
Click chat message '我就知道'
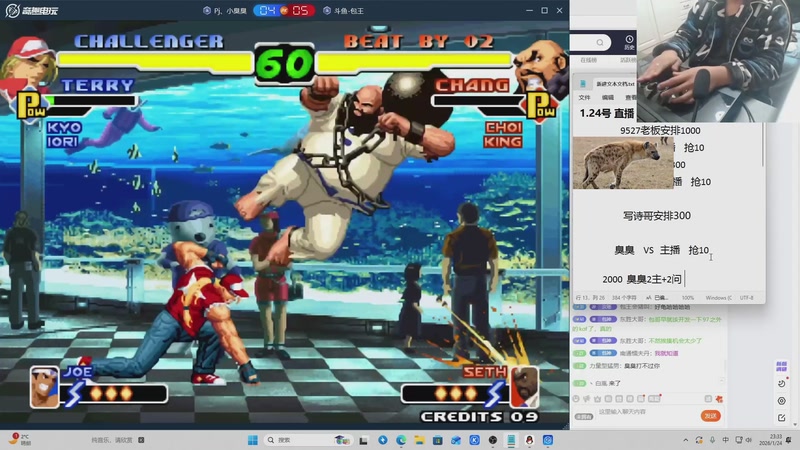666,353
